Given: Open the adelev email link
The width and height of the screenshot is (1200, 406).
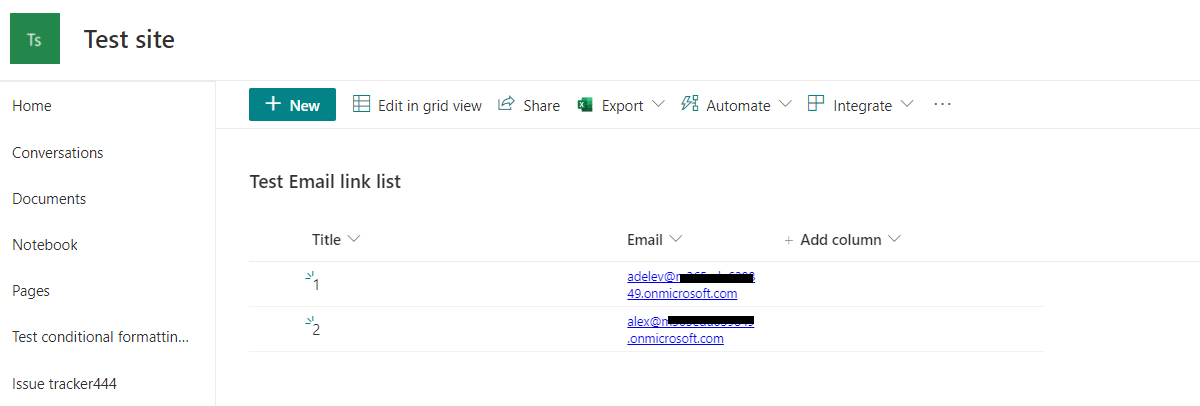Looking at the screenshot, I should [x=691, y=285].
